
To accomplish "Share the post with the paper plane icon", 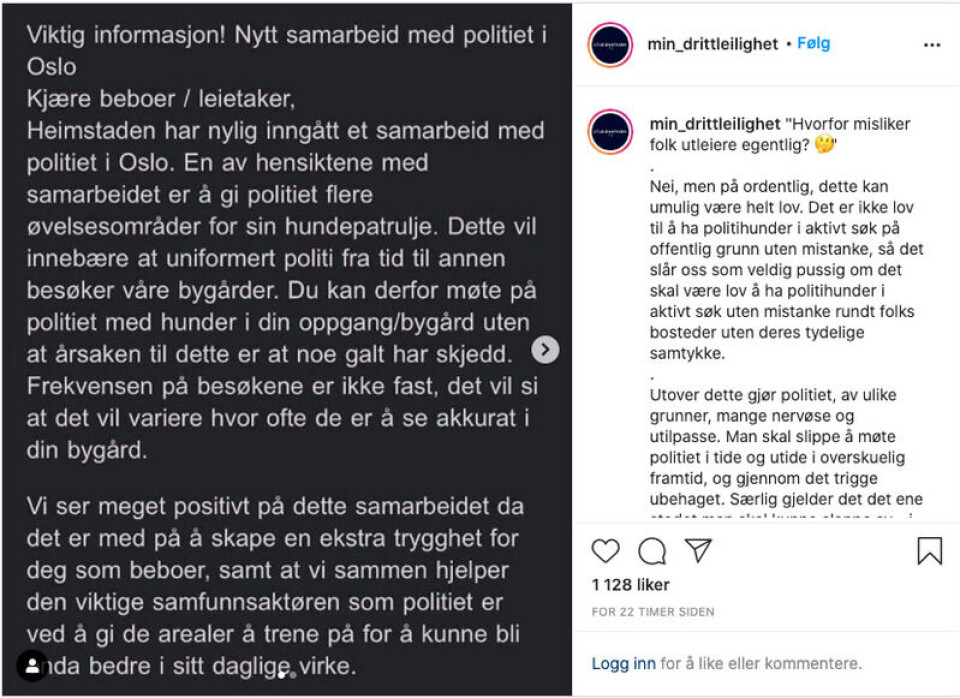I will point(698,550).
